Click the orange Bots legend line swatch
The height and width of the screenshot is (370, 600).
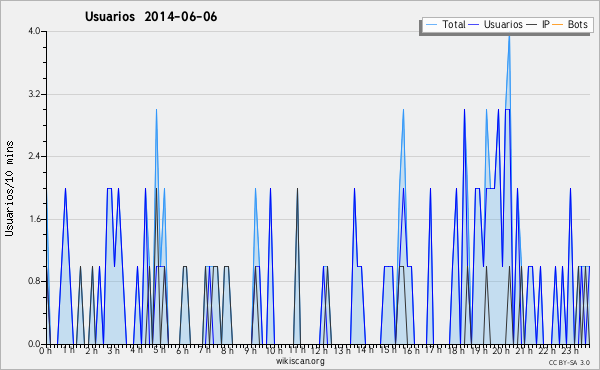click(558, 25)
